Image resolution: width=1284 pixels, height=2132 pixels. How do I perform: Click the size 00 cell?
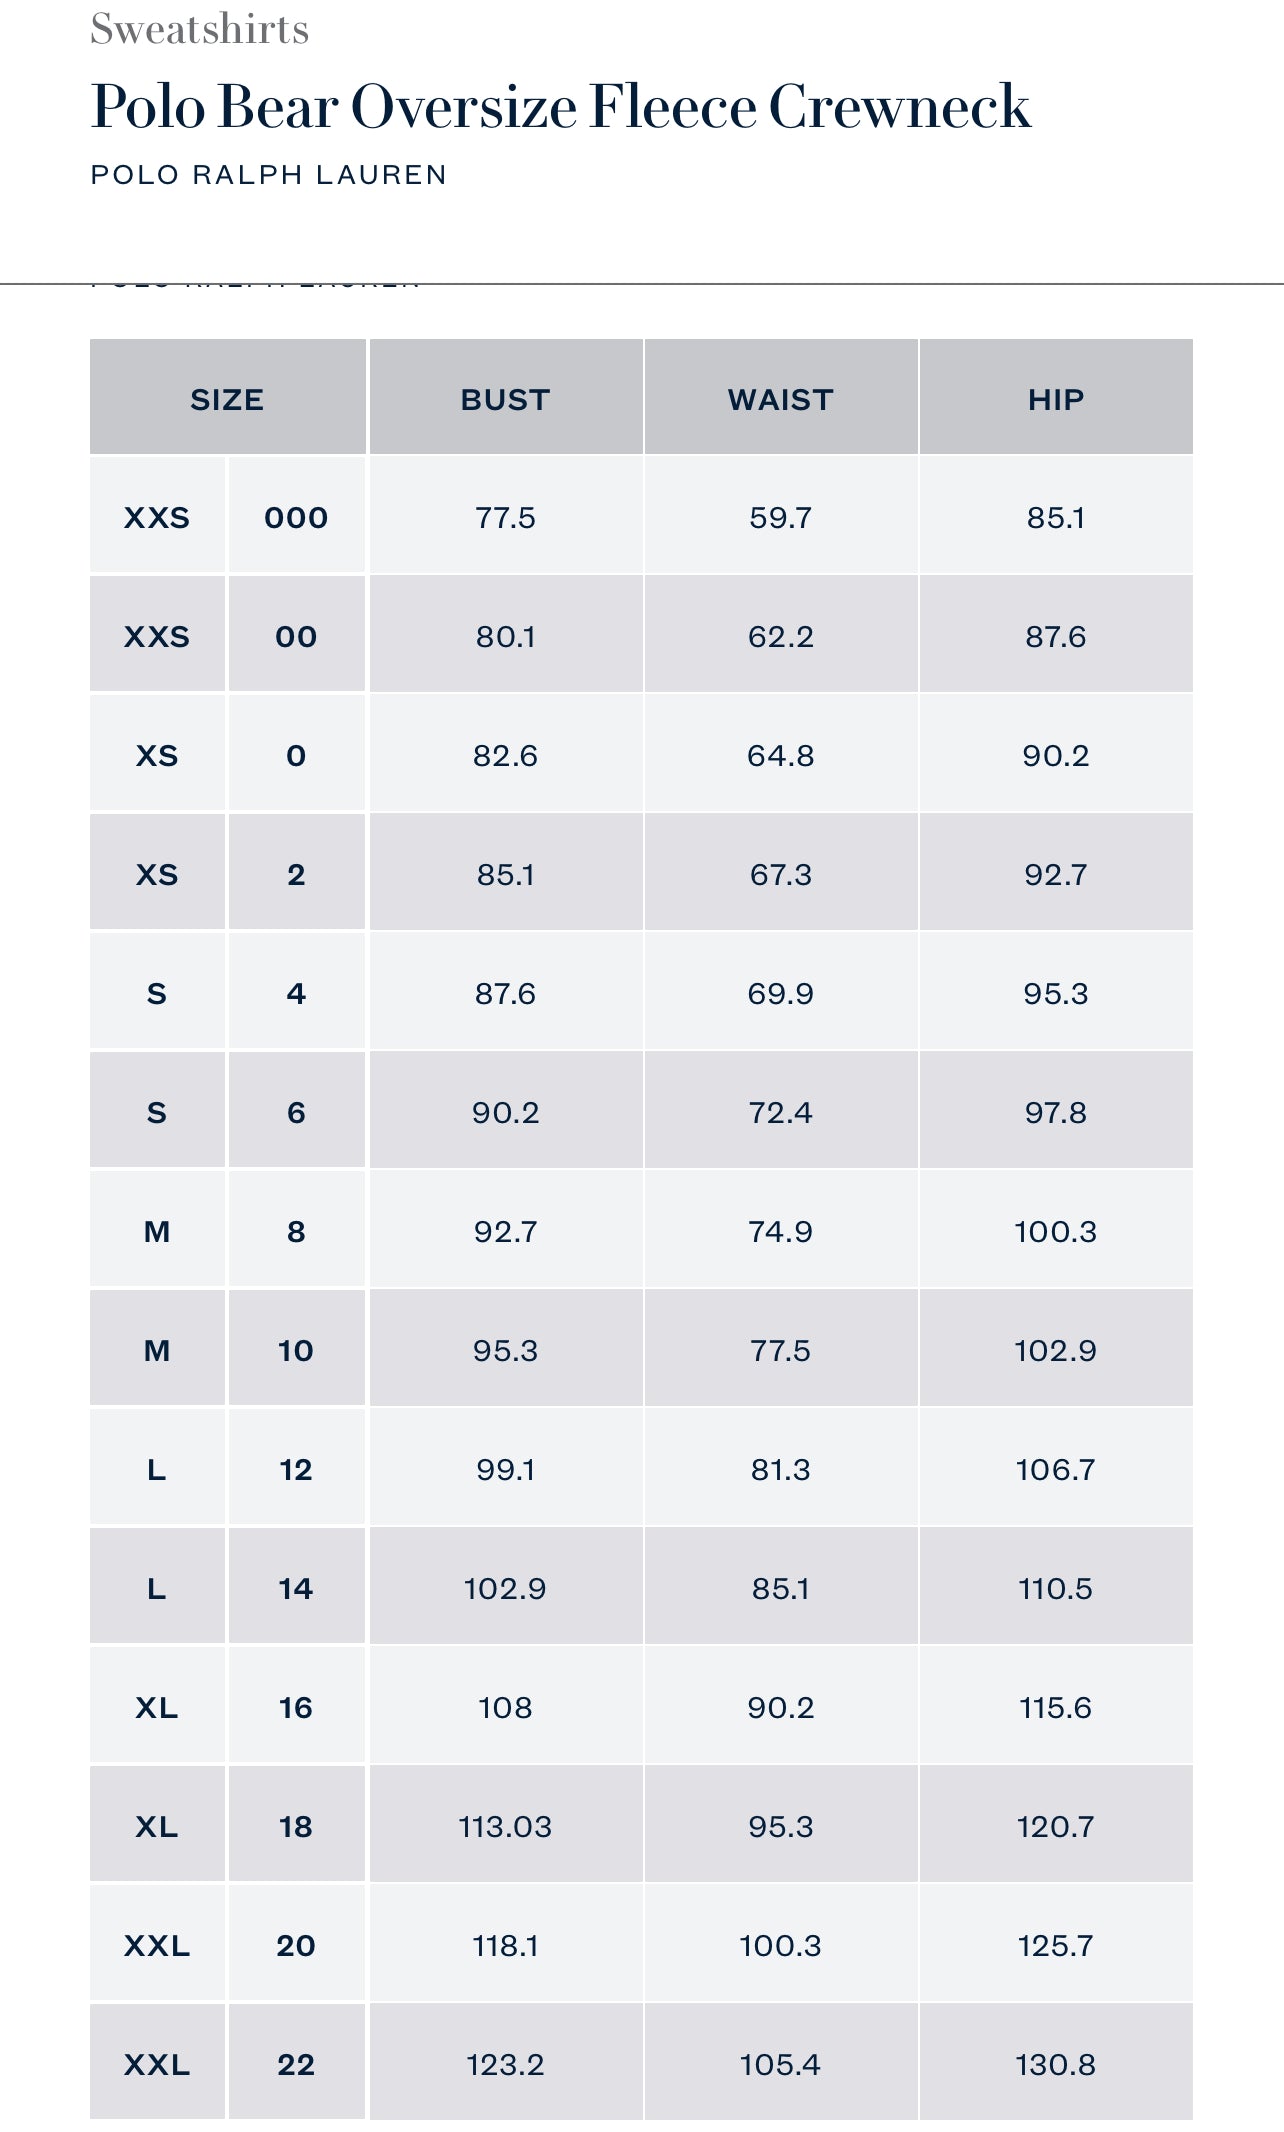[x=296, y=636]
